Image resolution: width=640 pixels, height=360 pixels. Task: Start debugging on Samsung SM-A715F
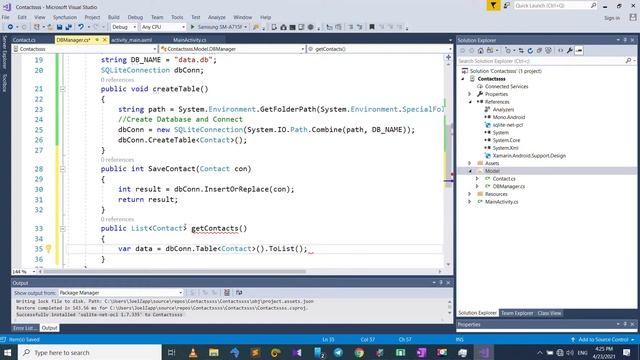(218, 27)
